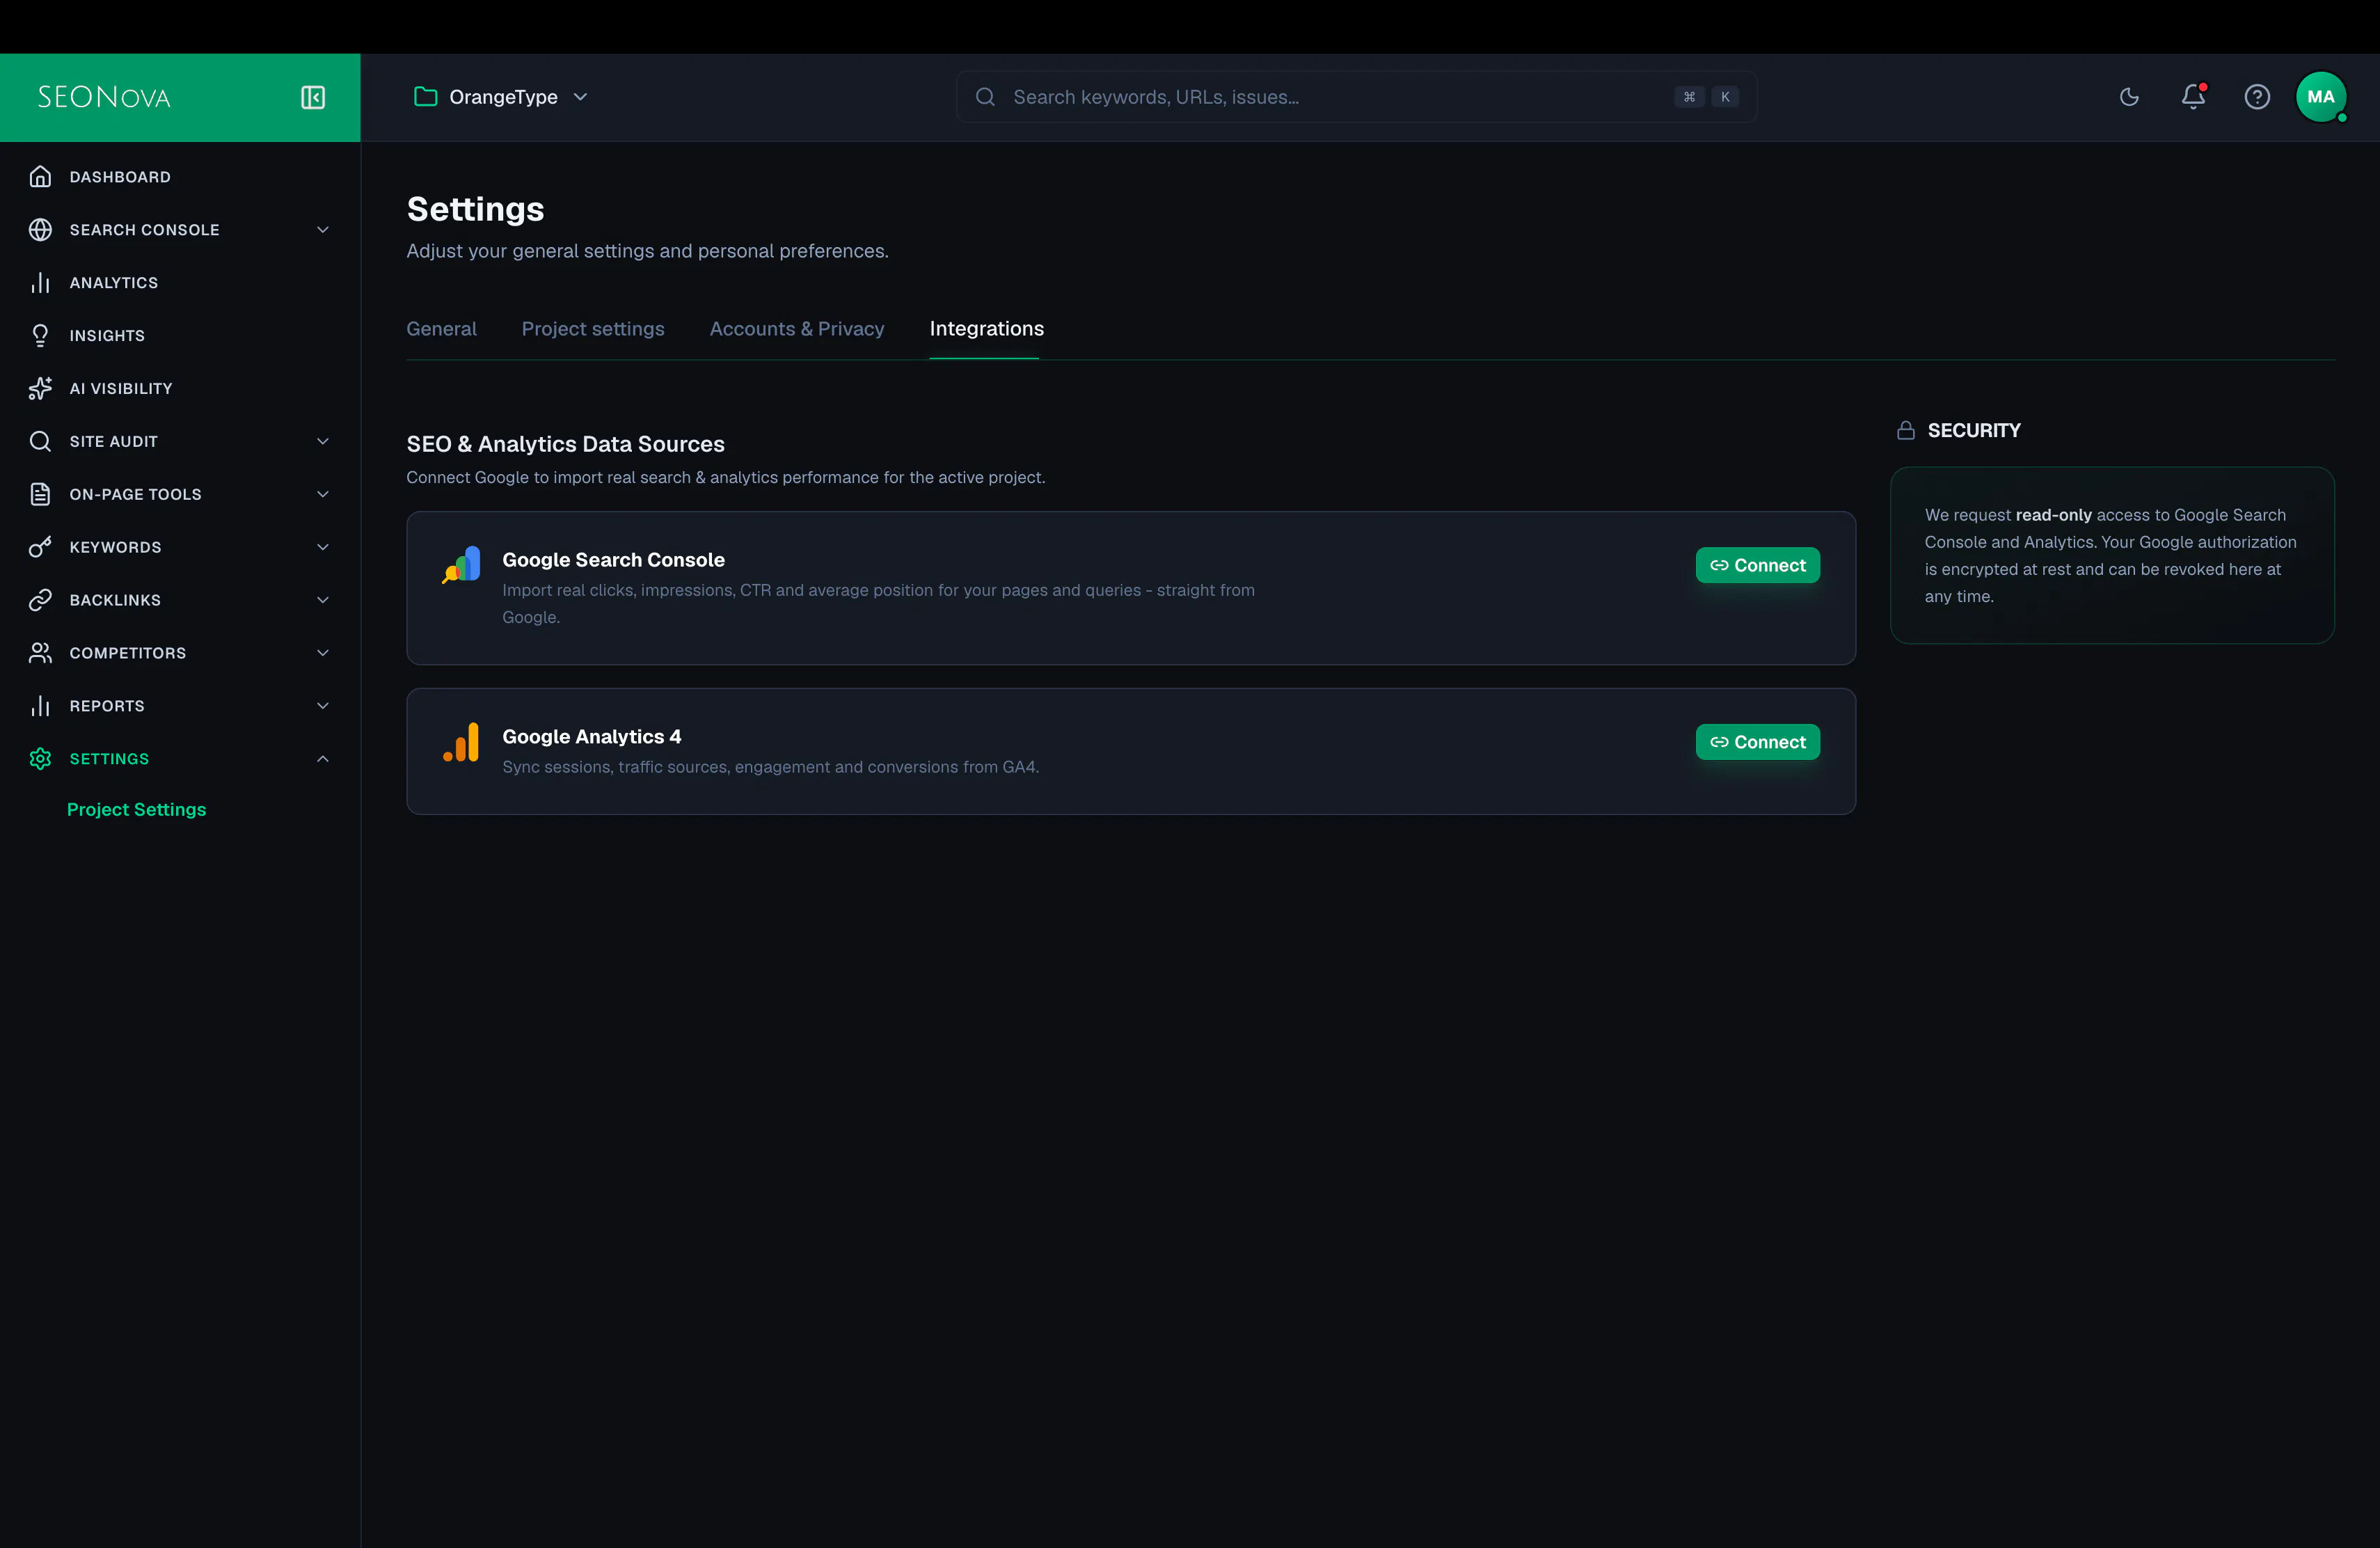The image size is (2380, 1548).
Task: Connect Google Analytics 4
Action: coord(1757,742)
